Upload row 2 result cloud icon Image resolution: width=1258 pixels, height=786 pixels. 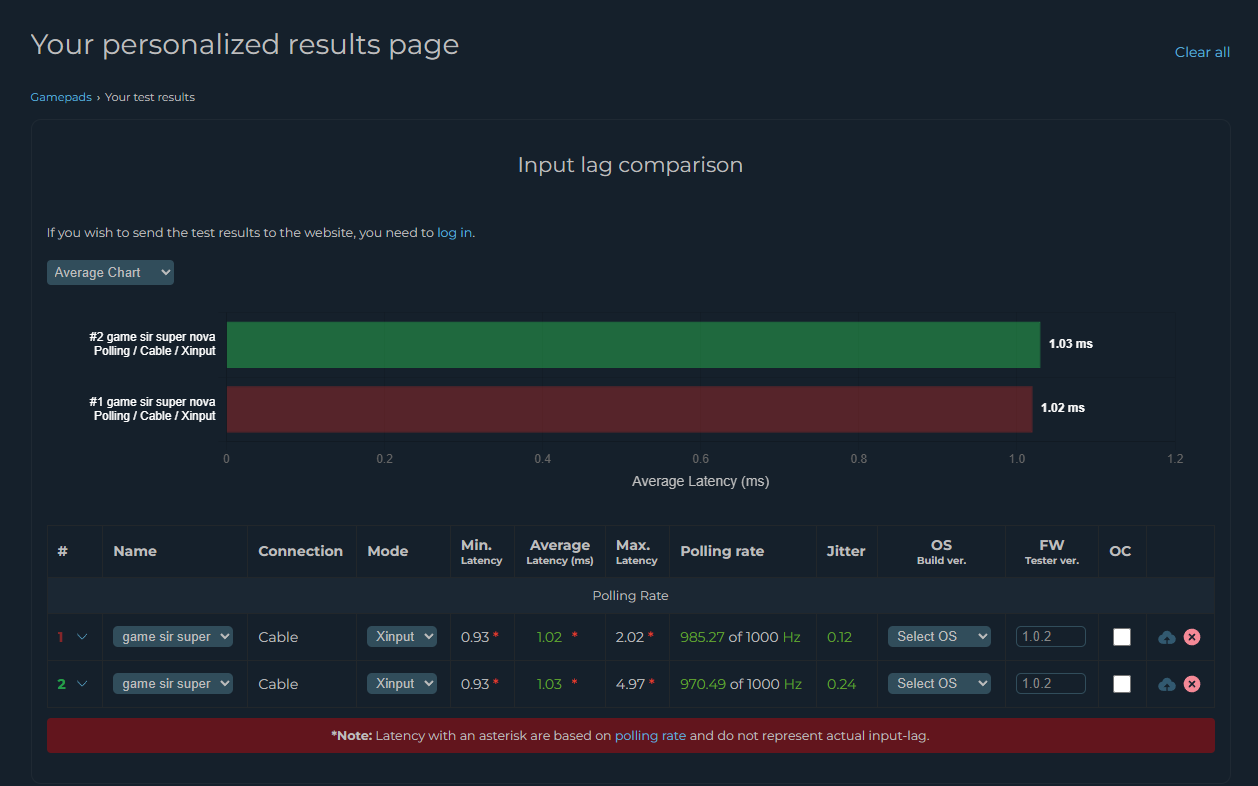(x=1166, y=684)
